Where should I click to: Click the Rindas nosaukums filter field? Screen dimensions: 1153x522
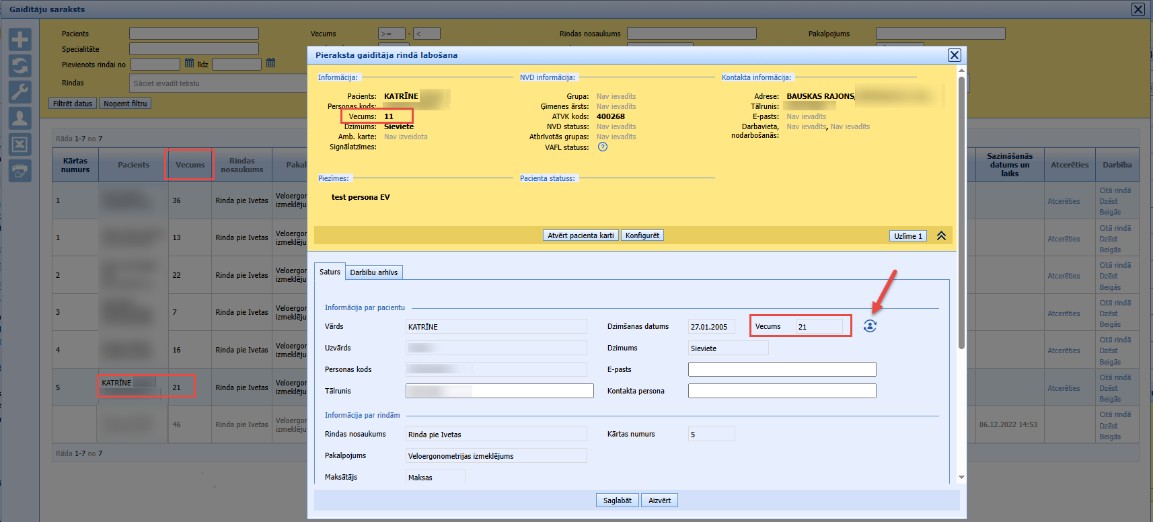[x=692, y=34]
